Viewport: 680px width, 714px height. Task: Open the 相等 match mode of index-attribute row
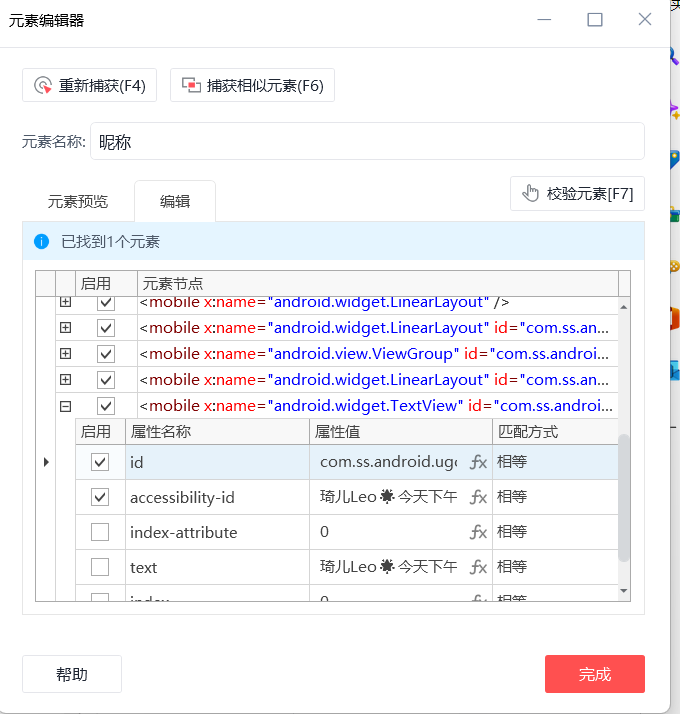click(555, 532)
